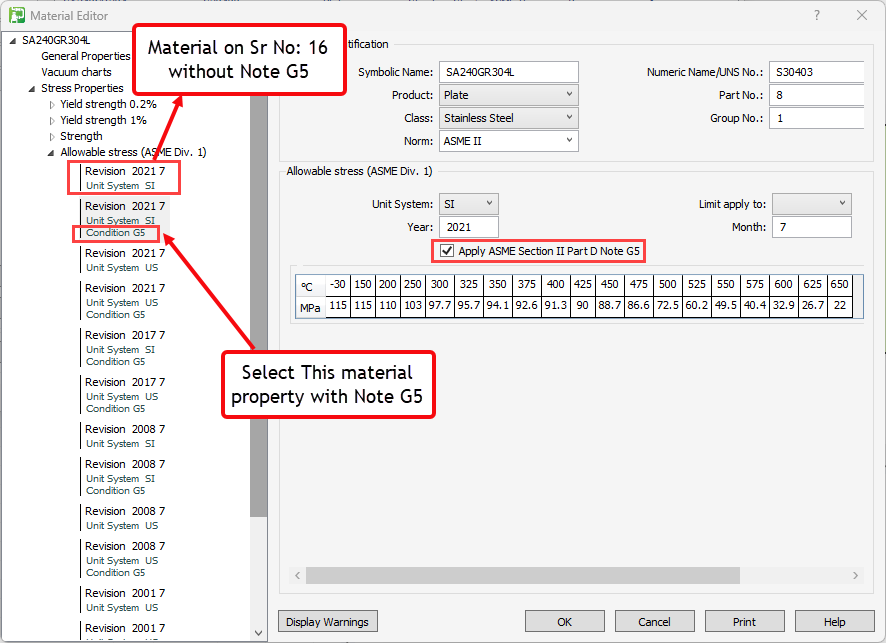Screen dimensions: 886x643
Task: Close the Material Editor window
Action: click(x=862, y=15)
